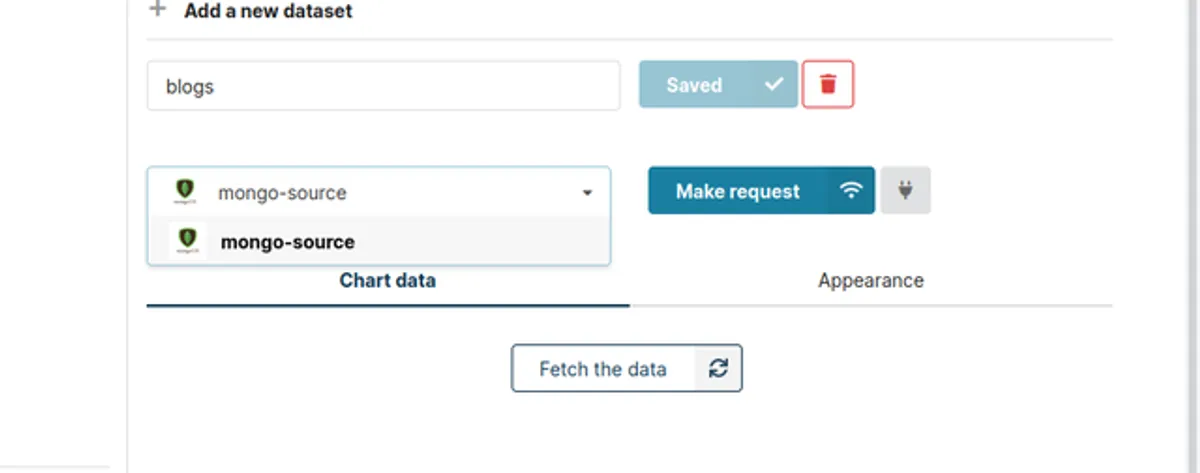Image resolution: width=1200 pixels, height=473 pixels.
Task: Click the checkmark icon on Saved button
Action: point(774,85)
